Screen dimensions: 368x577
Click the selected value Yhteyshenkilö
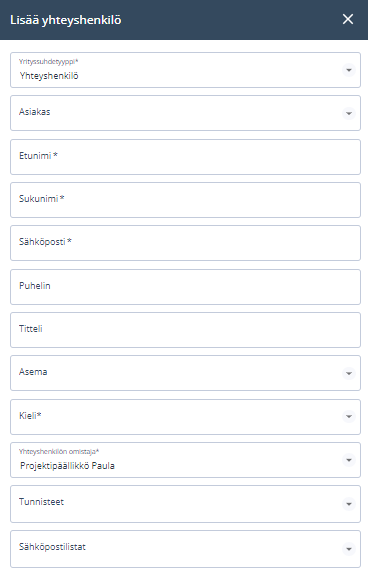coord(49,76)
